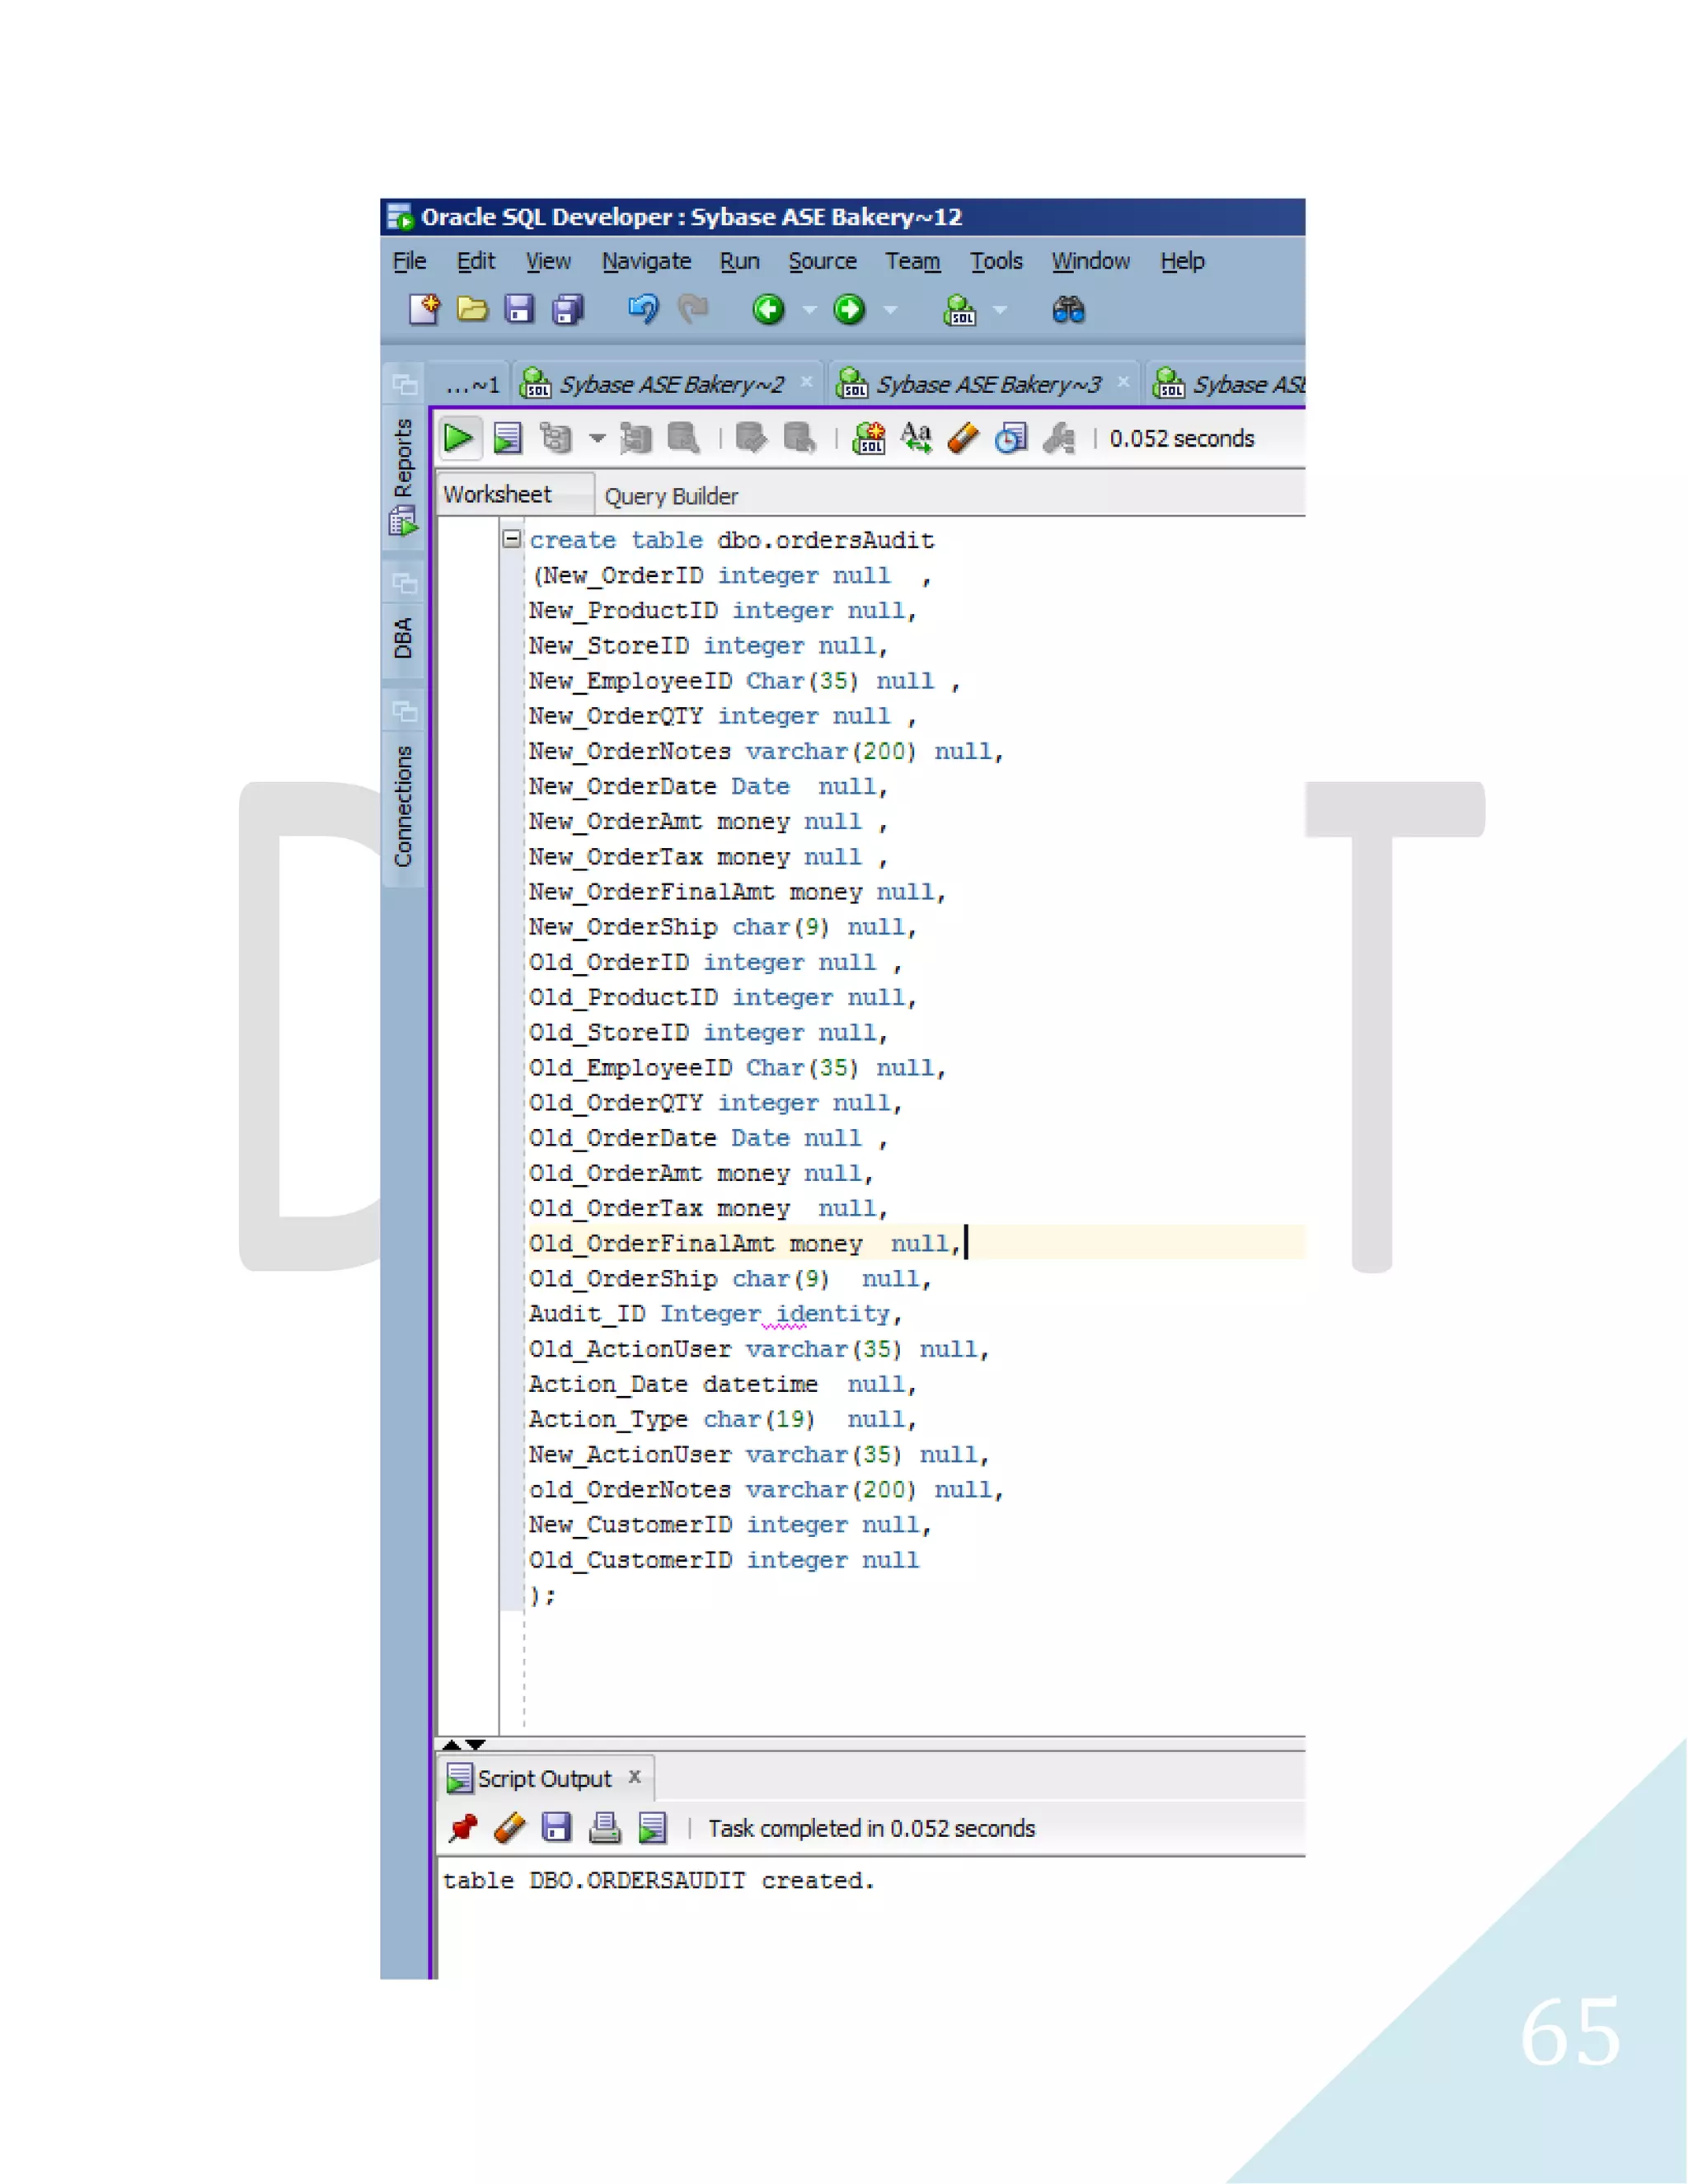Click the Run Script icon in worksheet toolbar
This screenshot has height=2184, width=1688.
[x=507, y=438]
